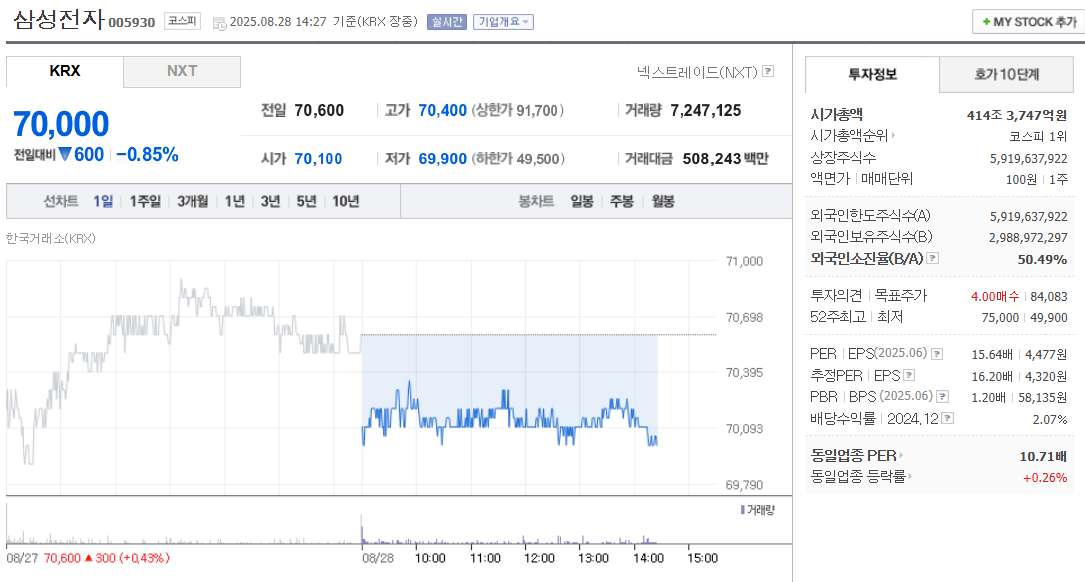Screen dimensions: 1085x582
Task: Click the 동일업종 등락률 value +0.26%
Action: (x=1045, y=478)
